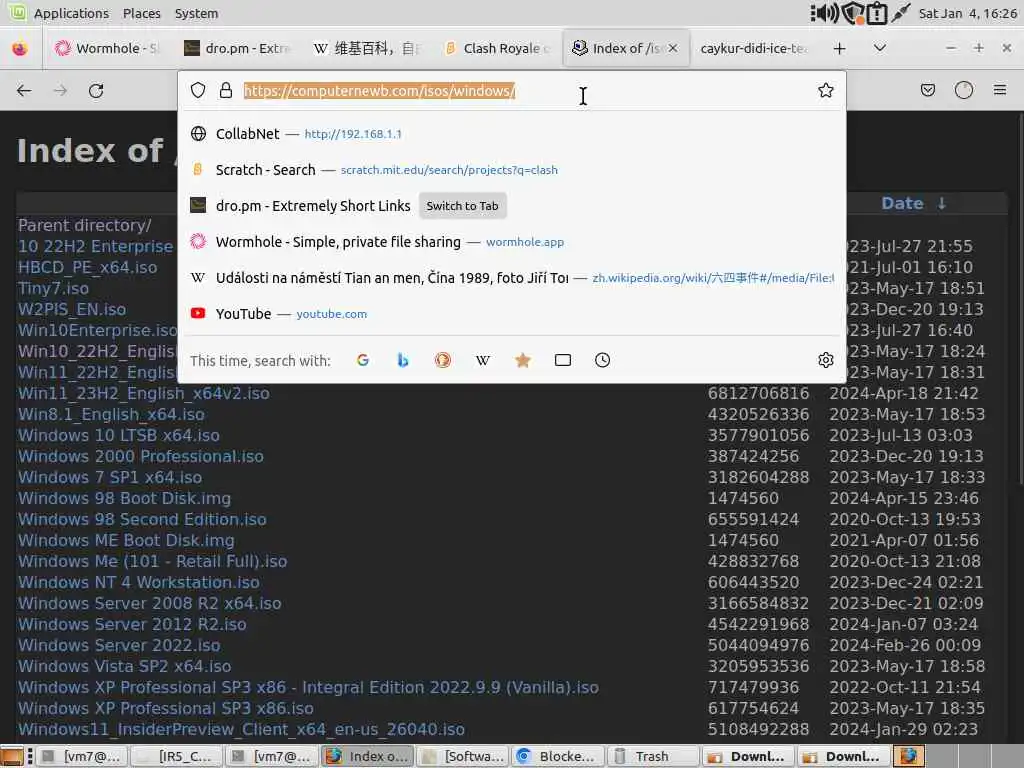
Task: Expand the list all tabs chevron
Action: tap(880, 48)
